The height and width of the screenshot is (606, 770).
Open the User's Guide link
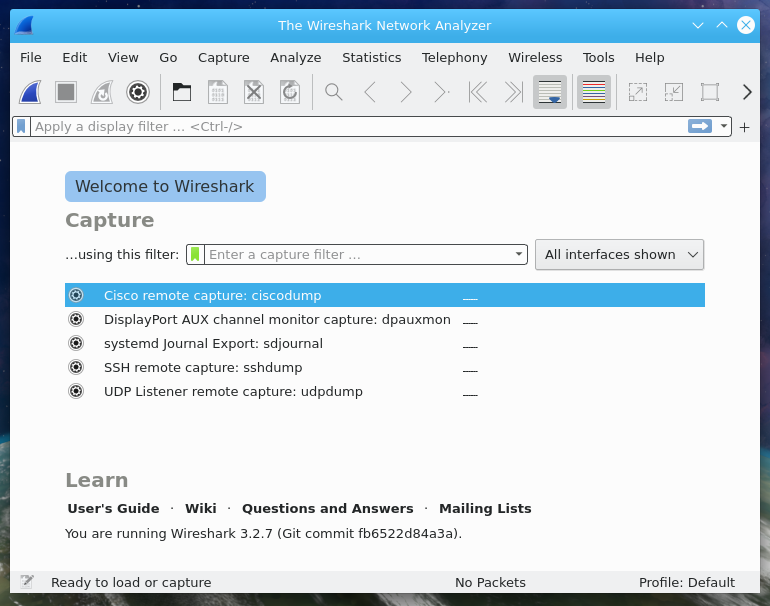click(x=113, y=508)
